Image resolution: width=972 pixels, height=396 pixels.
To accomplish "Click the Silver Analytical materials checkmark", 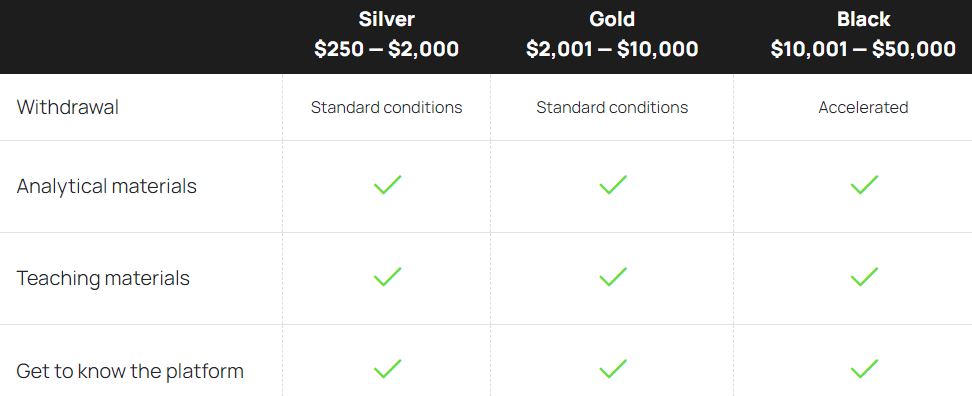I will (387, 185).
